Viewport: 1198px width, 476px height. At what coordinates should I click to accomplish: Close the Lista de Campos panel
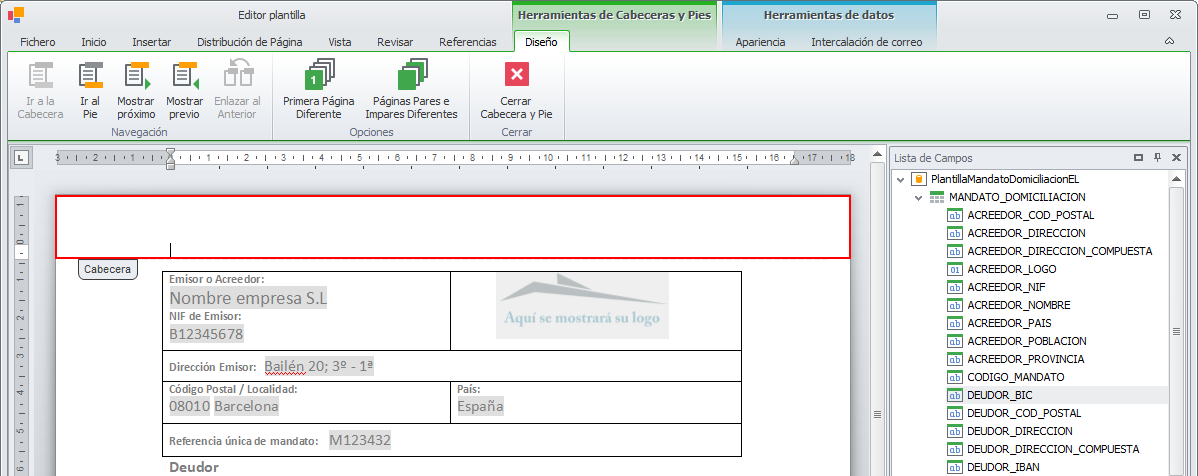[x=1177, y=157]
